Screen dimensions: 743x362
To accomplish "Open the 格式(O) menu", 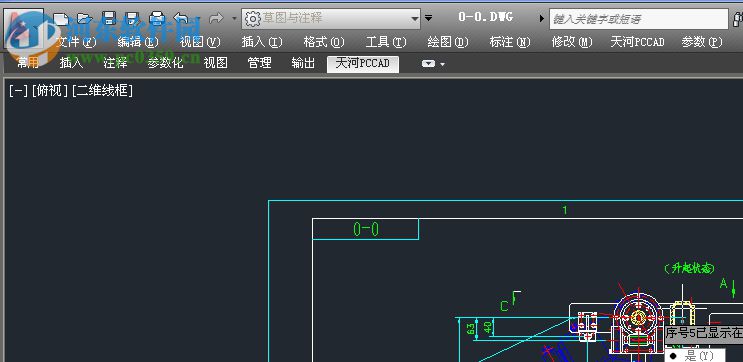I will coord(324,42).
